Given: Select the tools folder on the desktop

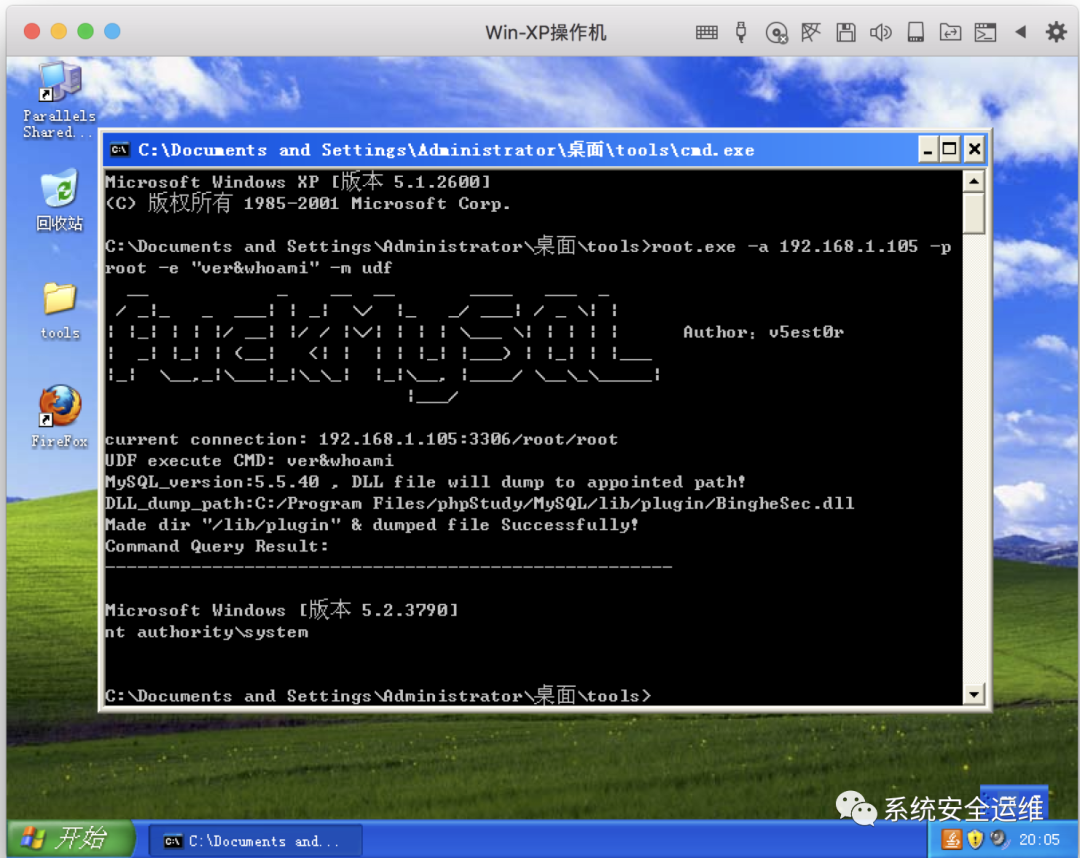Looking at the screenshot, I should pyautogui.click(x=60, y=311).
